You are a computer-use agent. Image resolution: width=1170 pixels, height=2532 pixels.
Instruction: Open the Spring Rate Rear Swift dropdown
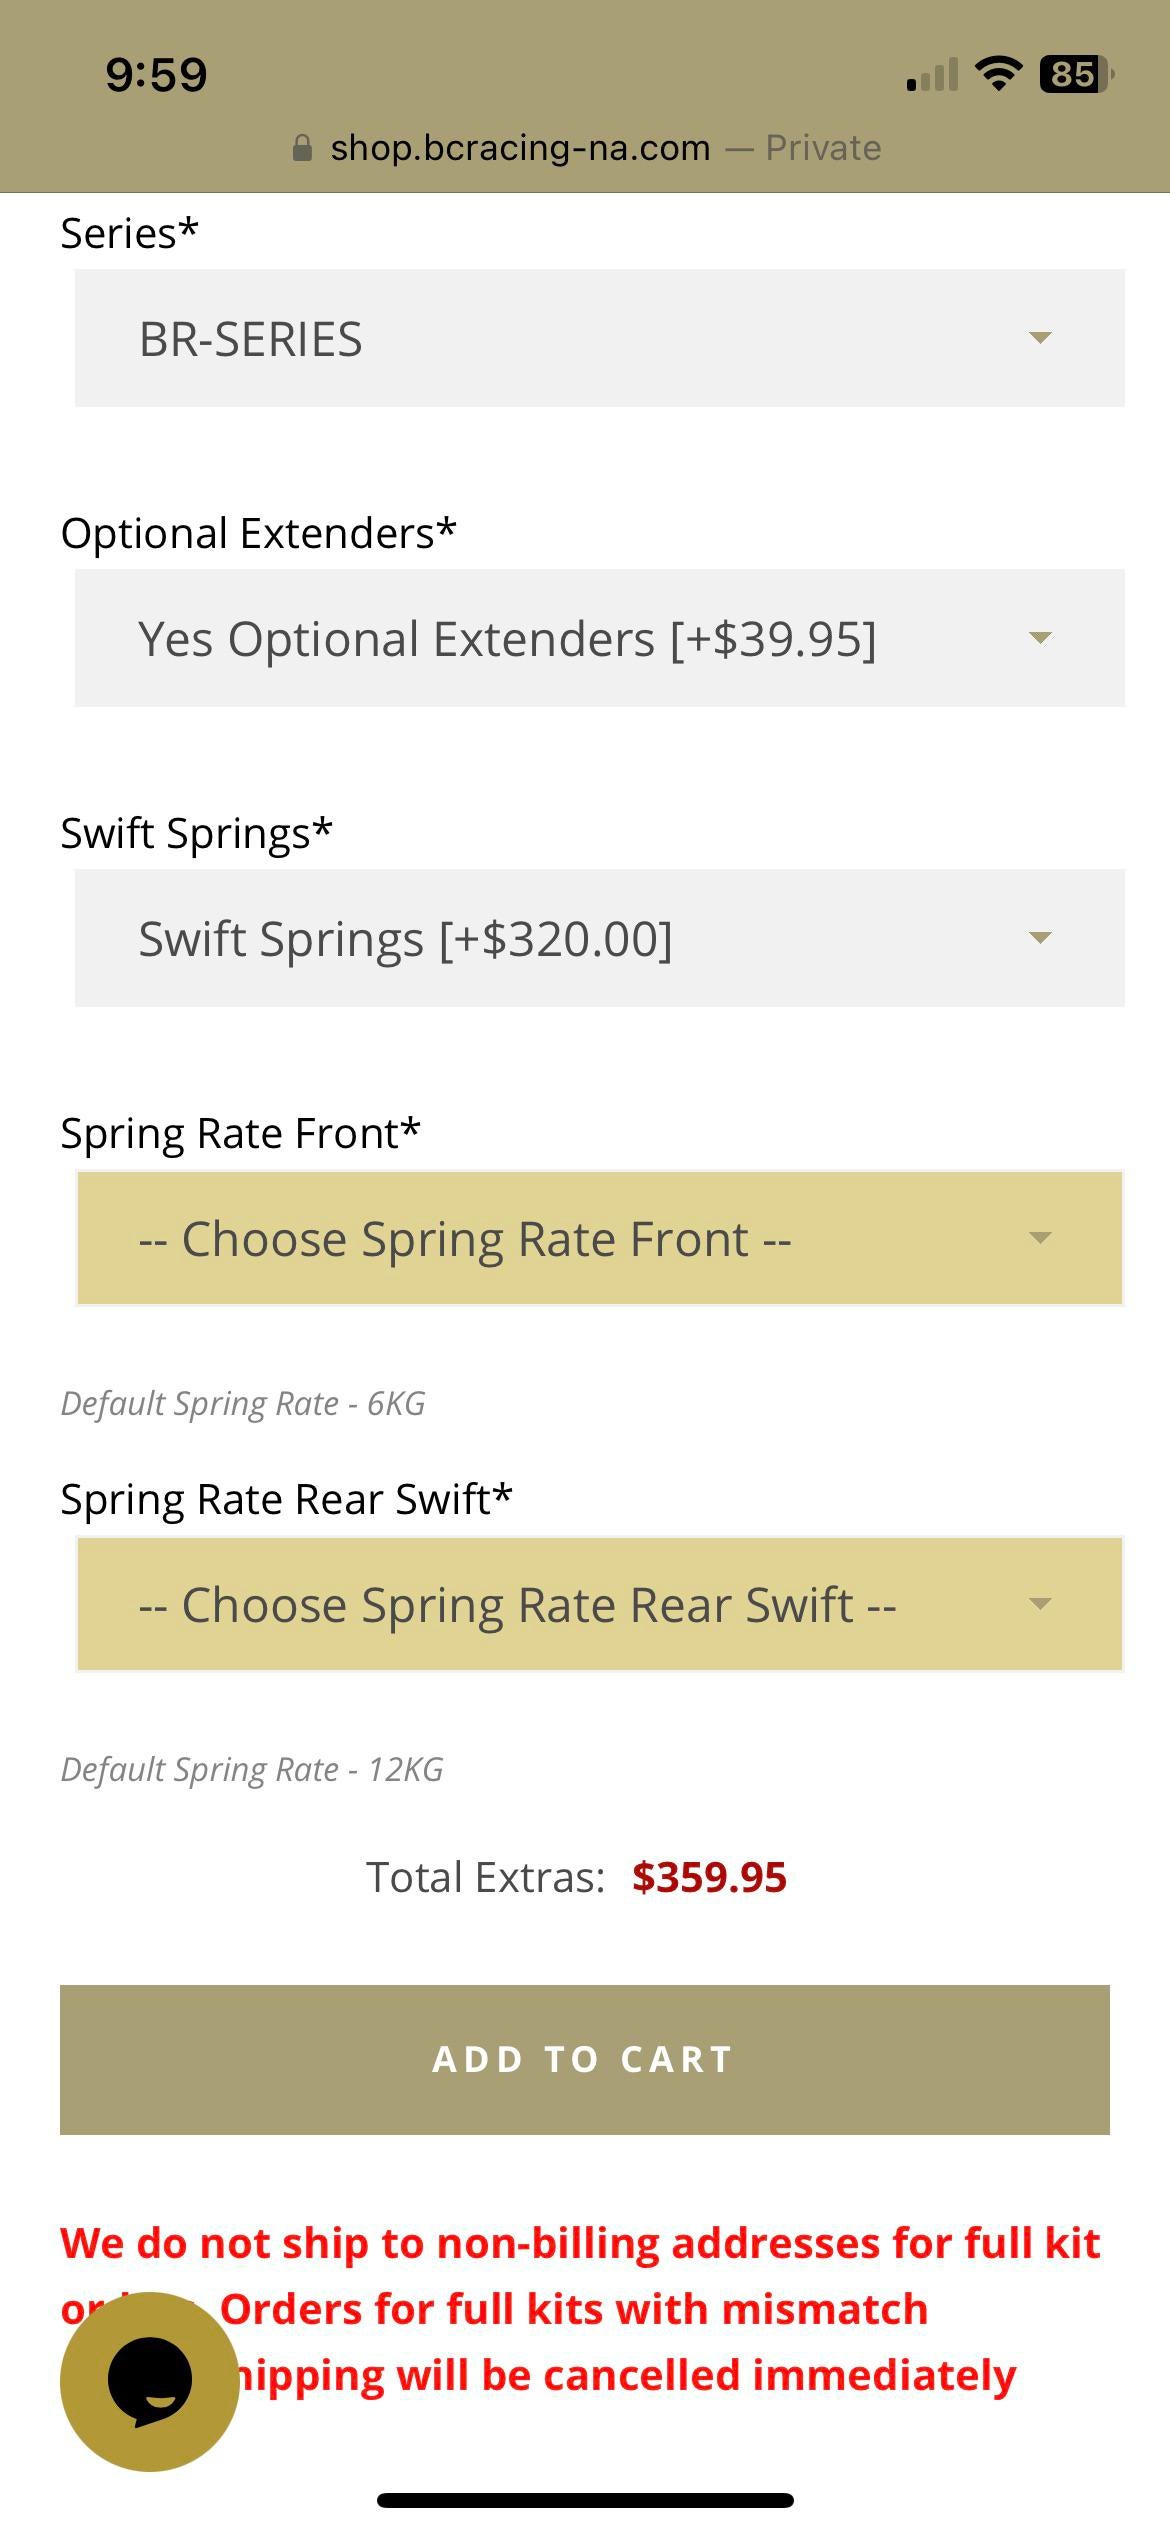(599, 1604)
